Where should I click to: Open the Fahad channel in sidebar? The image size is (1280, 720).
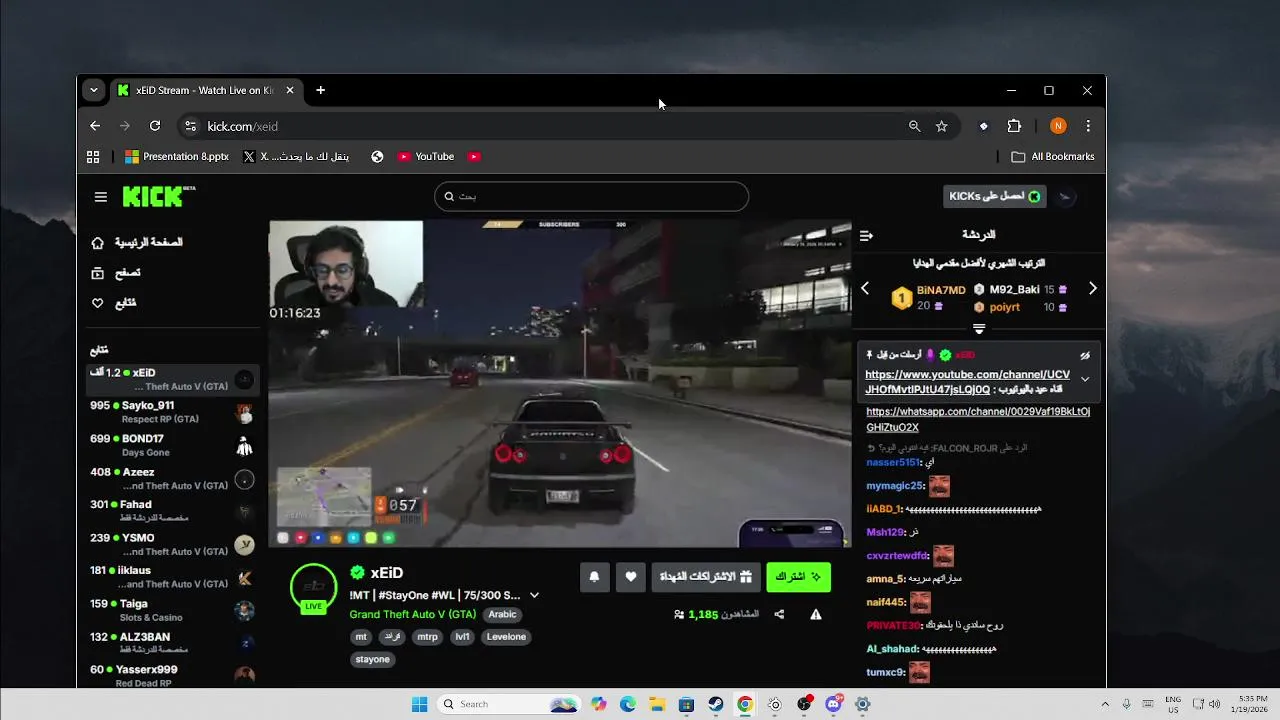tap(173, 511)
